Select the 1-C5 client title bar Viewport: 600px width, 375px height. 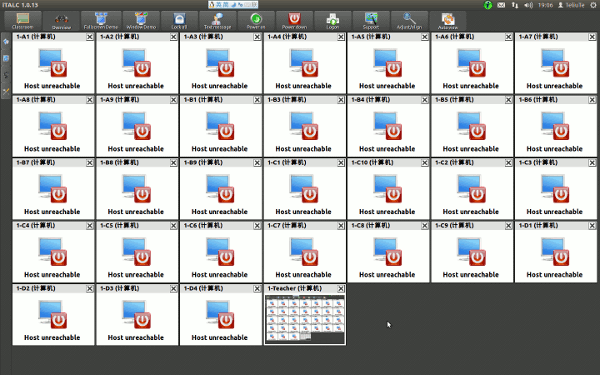point(137,225)
